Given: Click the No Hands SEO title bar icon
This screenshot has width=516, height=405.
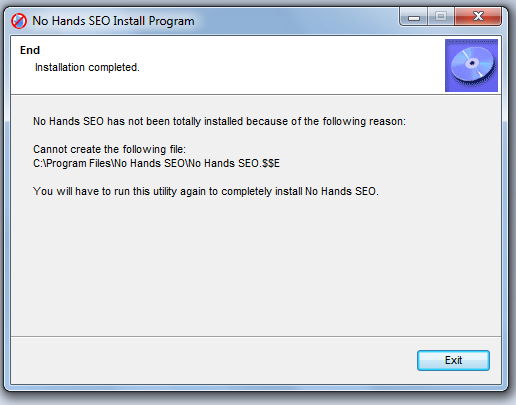Looking at the screenshot, I should tap(19, 21).
